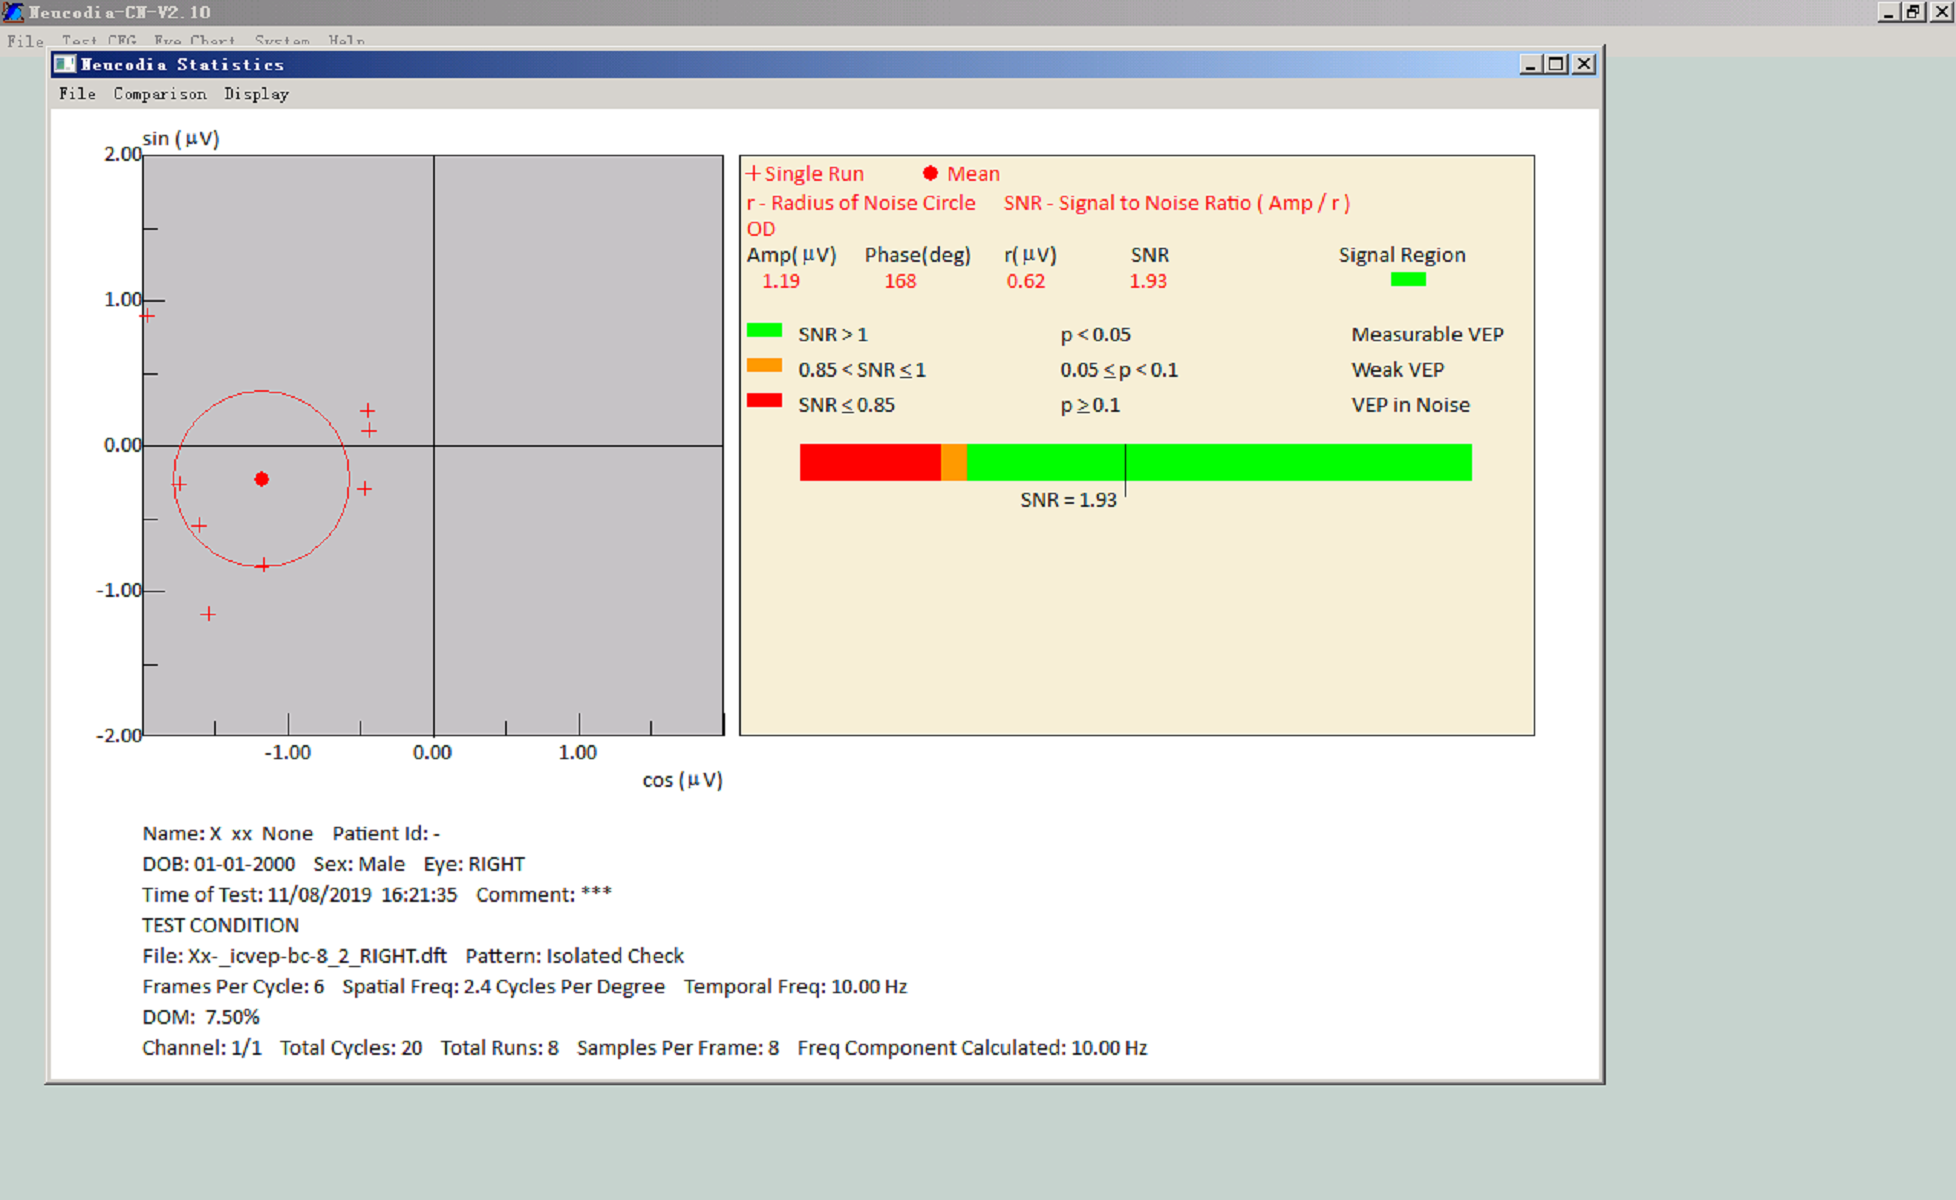The height and width of the screenshot is (1200, 1956).
Task: Click the green Signal Region swatch
Action: pos(1408,280)
